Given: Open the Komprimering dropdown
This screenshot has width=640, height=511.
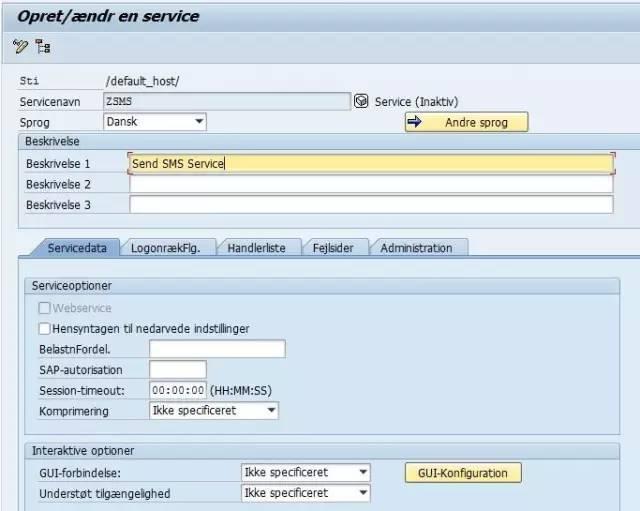Looking at the screenshot, I should point(214,411).
